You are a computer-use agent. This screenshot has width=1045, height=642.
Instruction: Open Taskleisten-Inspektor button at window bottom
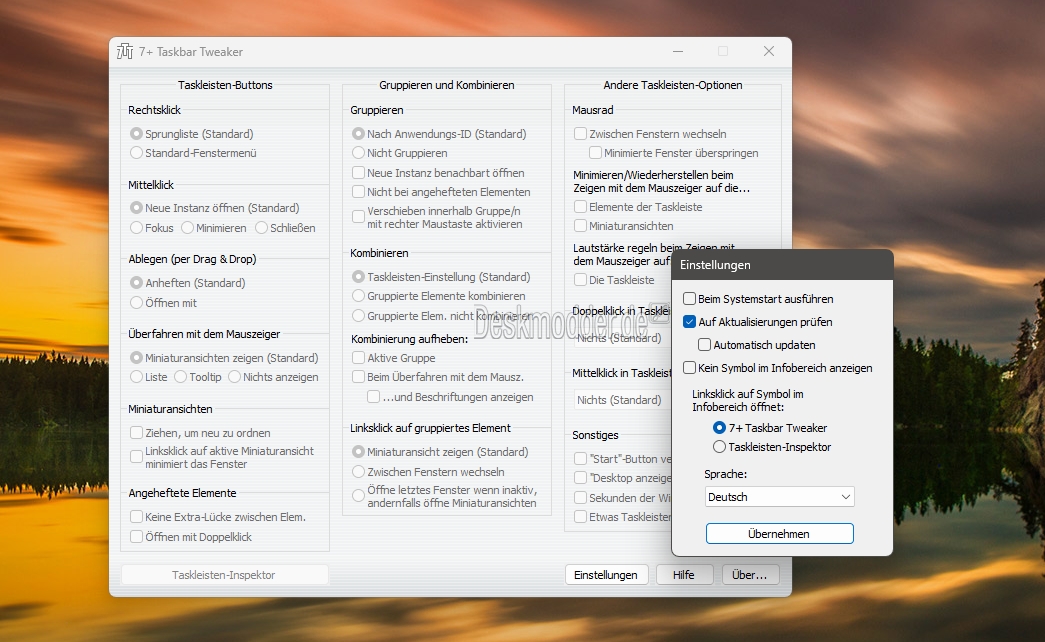tap(224, 575)
